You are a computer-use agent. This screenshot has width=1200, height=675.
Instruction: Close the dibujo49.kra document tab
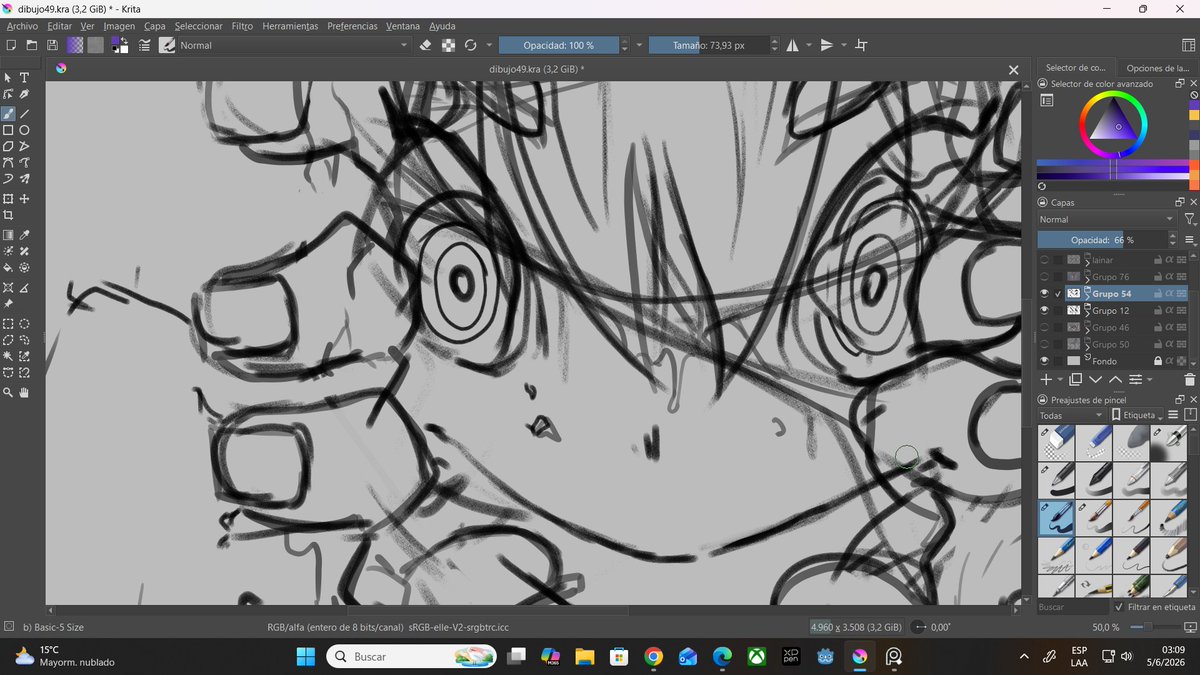click(x=1013, y=69)
